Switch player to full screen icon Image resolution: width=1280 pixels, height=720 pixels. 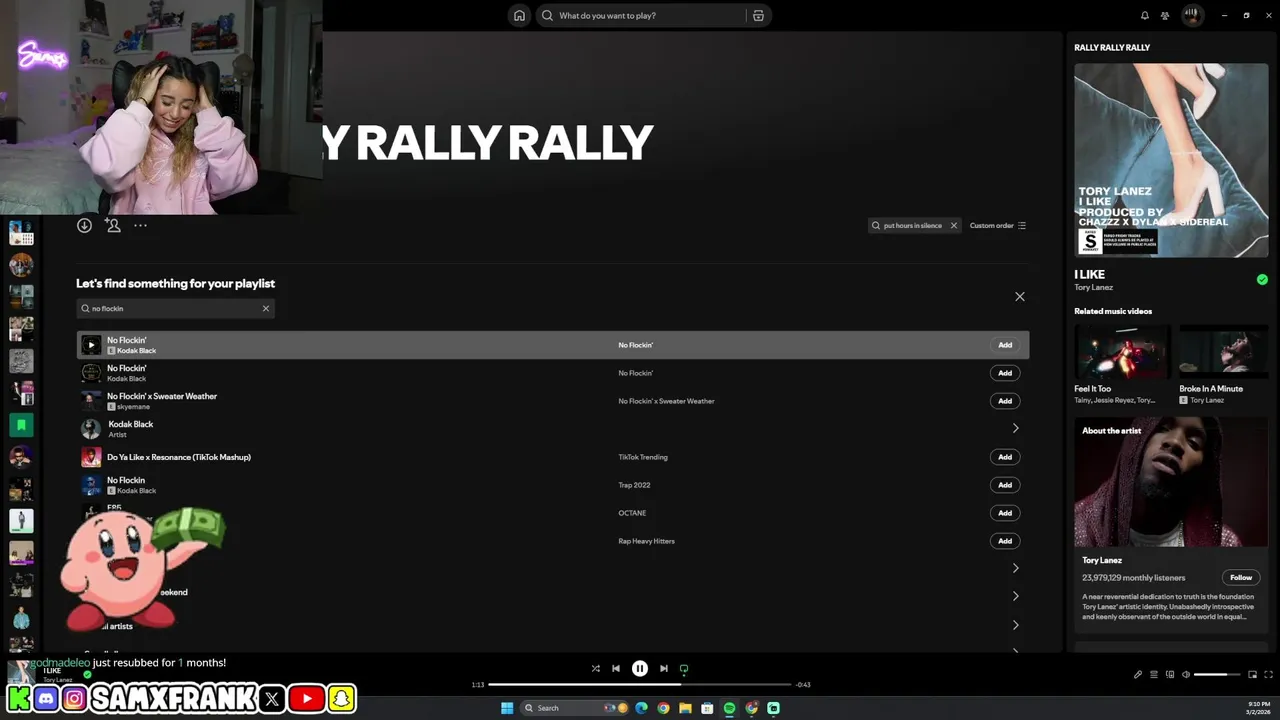pos(1268,674)
